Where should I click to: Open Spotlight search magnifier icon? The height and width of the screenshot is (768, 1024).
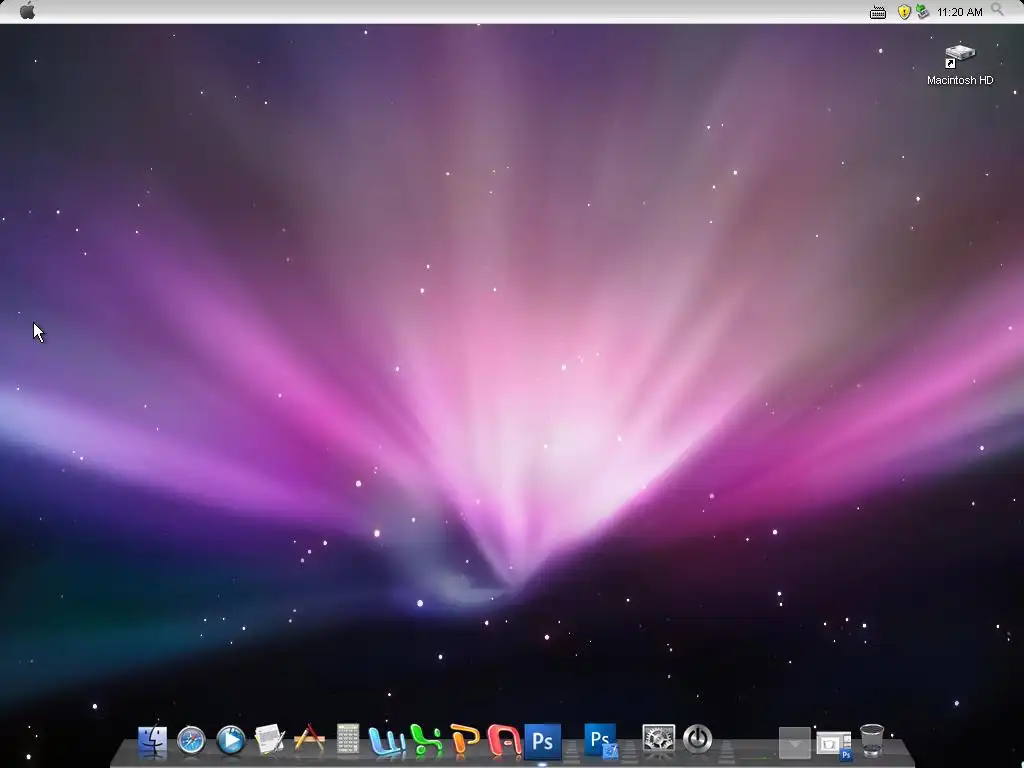point(997,10)
